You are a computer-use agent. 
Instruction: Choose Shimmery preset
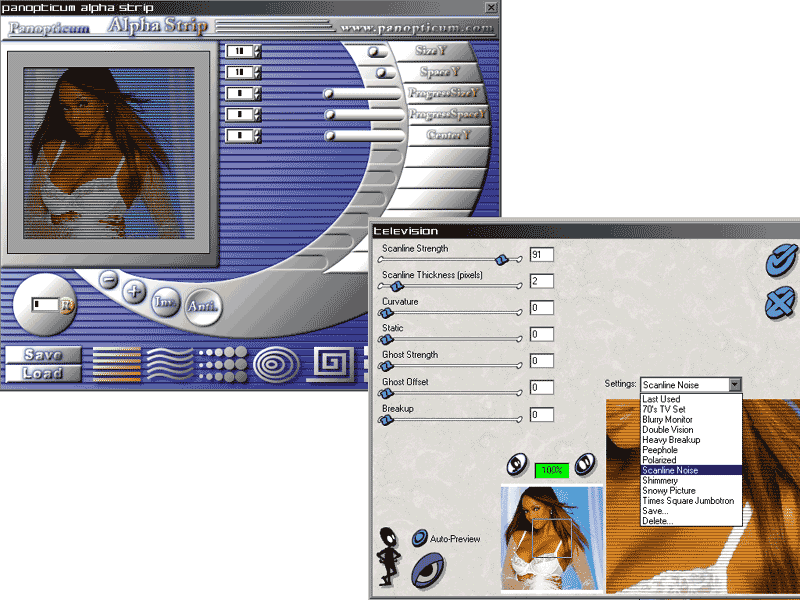(691, 480)
